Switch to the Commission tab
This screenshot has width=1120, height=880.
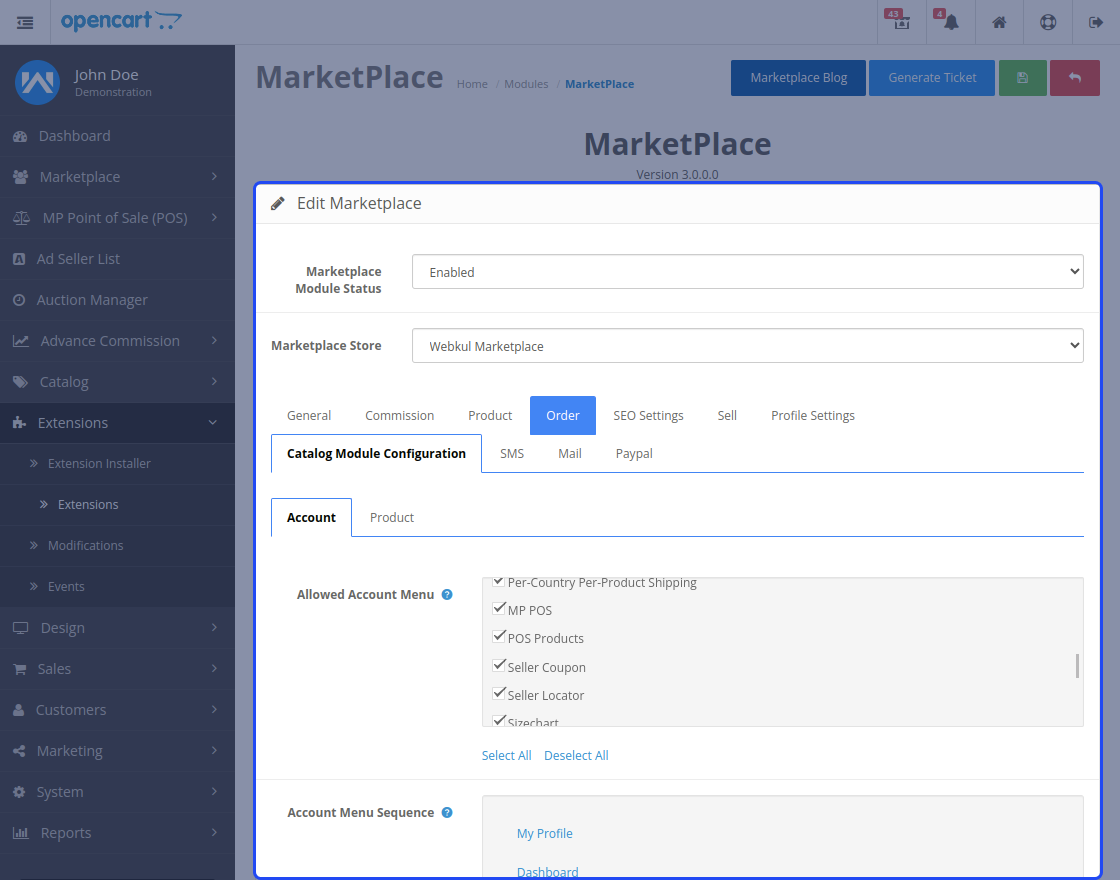pos(399,416)
